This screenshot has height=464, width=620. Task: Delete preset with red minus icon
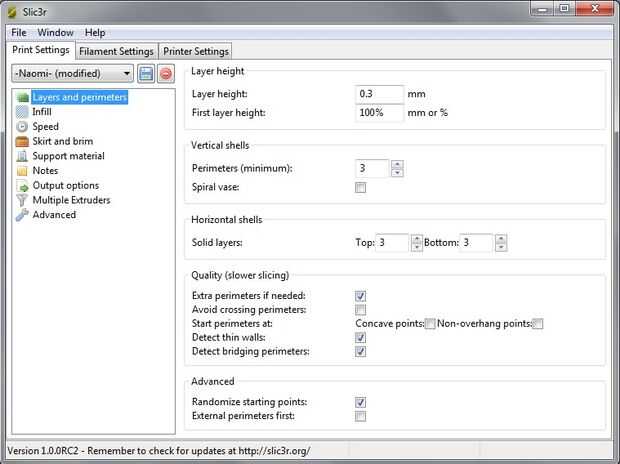point(166,74)
